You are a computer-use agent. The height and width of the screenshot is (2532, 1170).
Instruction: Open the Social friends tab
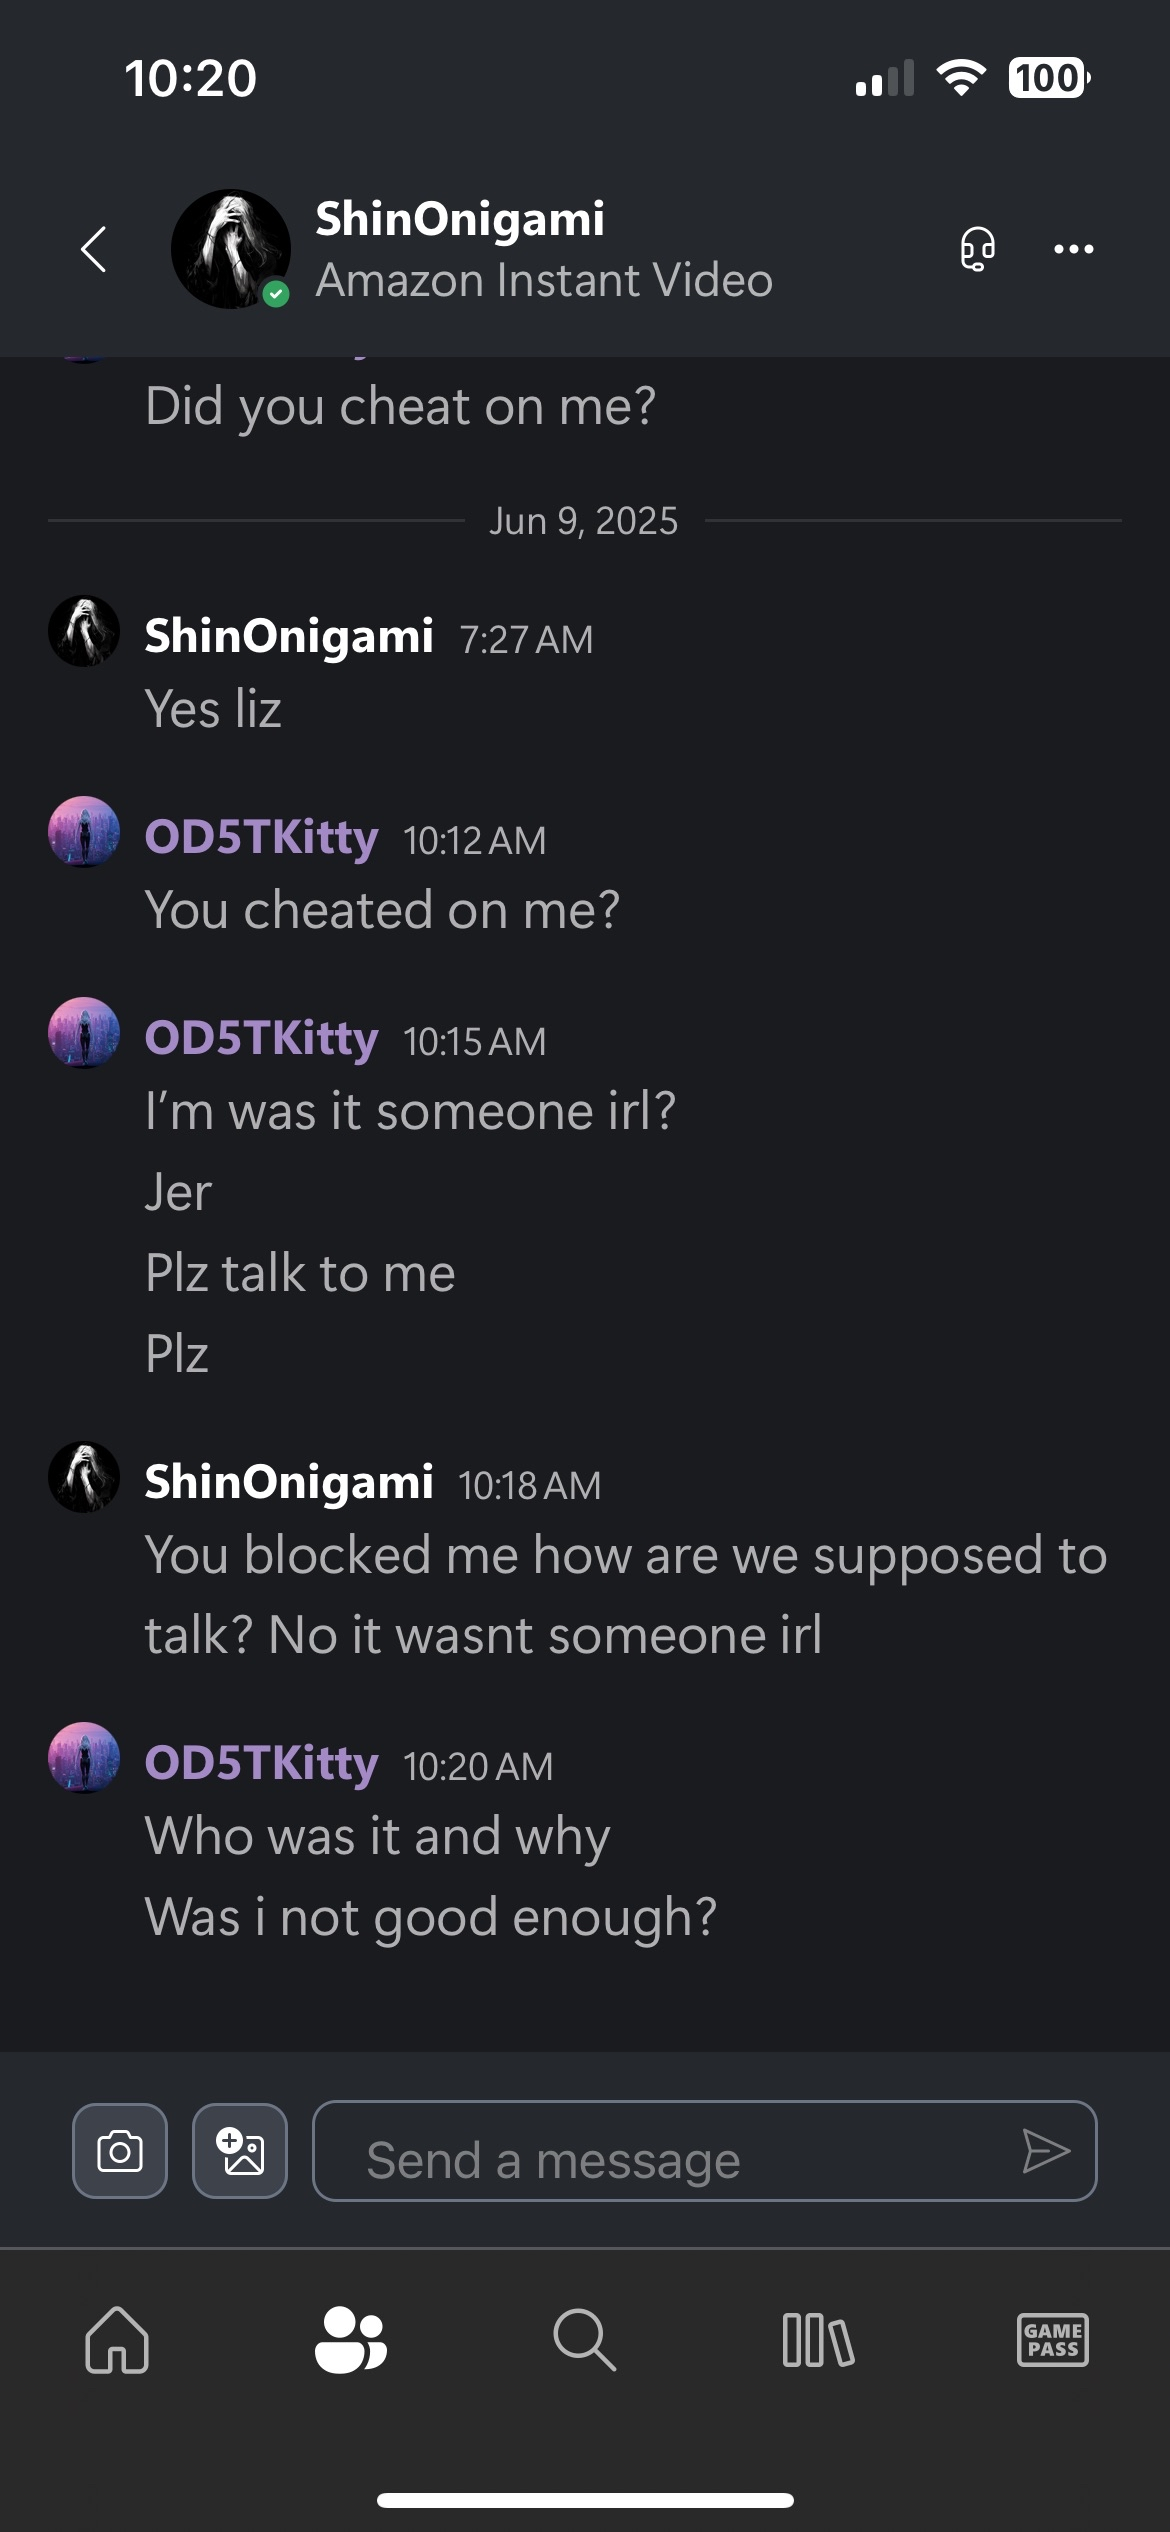[x=350, y=2340]
